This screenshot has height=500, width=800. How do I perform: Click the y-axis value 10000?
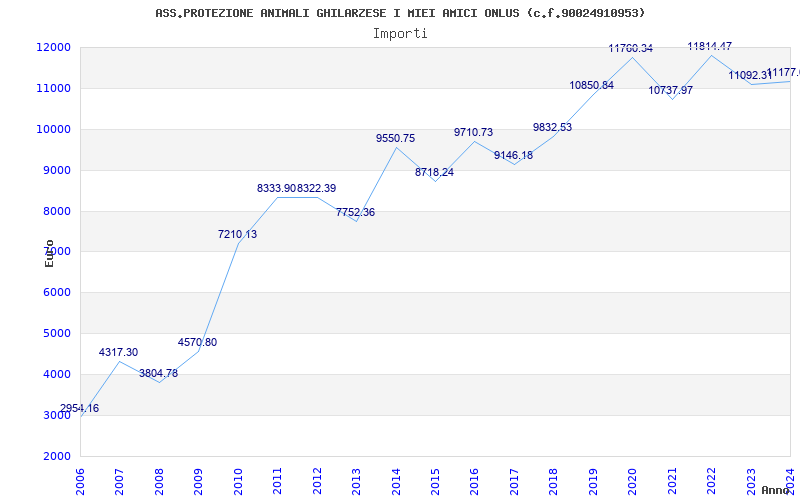[53, 129]
